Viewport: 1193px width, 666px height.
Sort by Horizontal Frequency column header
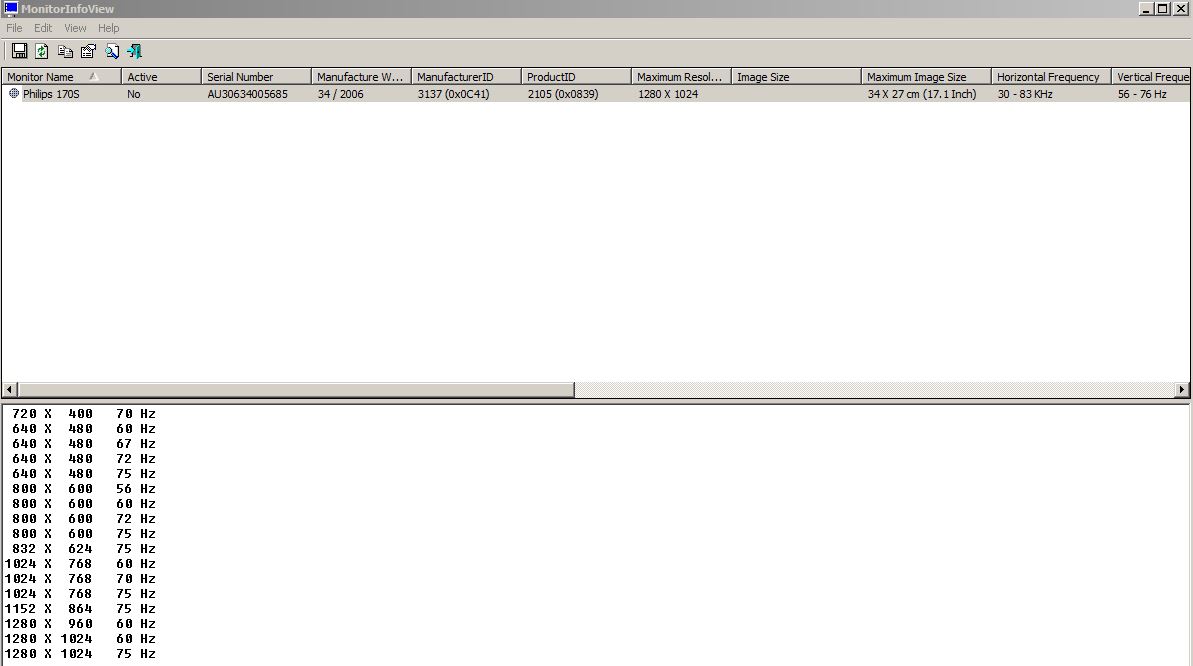coord(1051,77)
